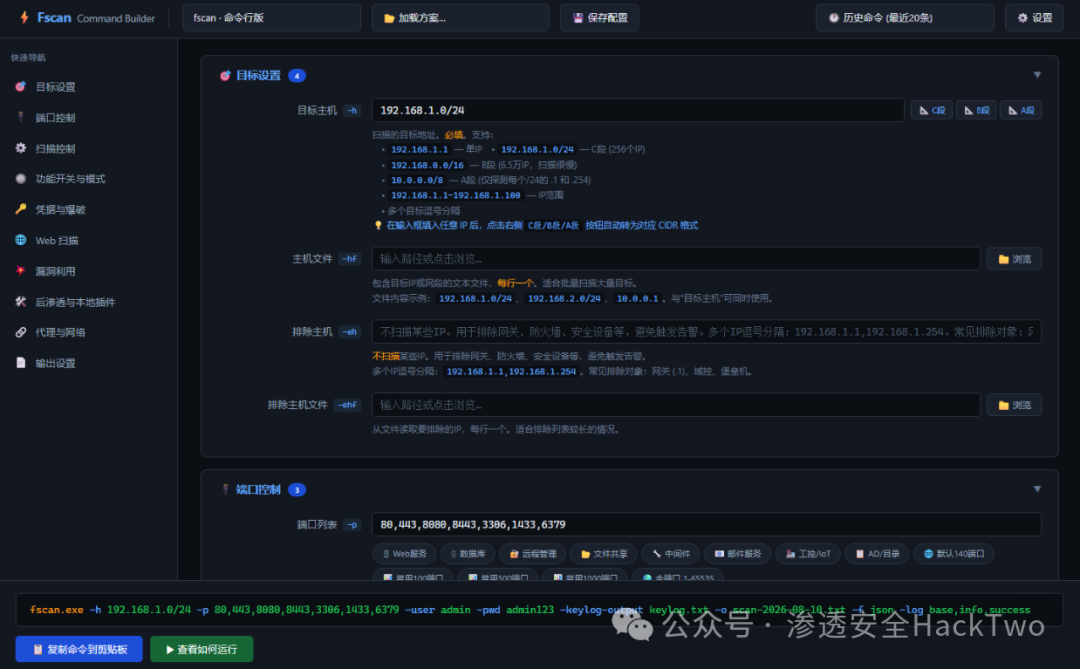Convert target to B段 CIDR

pyautogui.click(x=977, y=110)
